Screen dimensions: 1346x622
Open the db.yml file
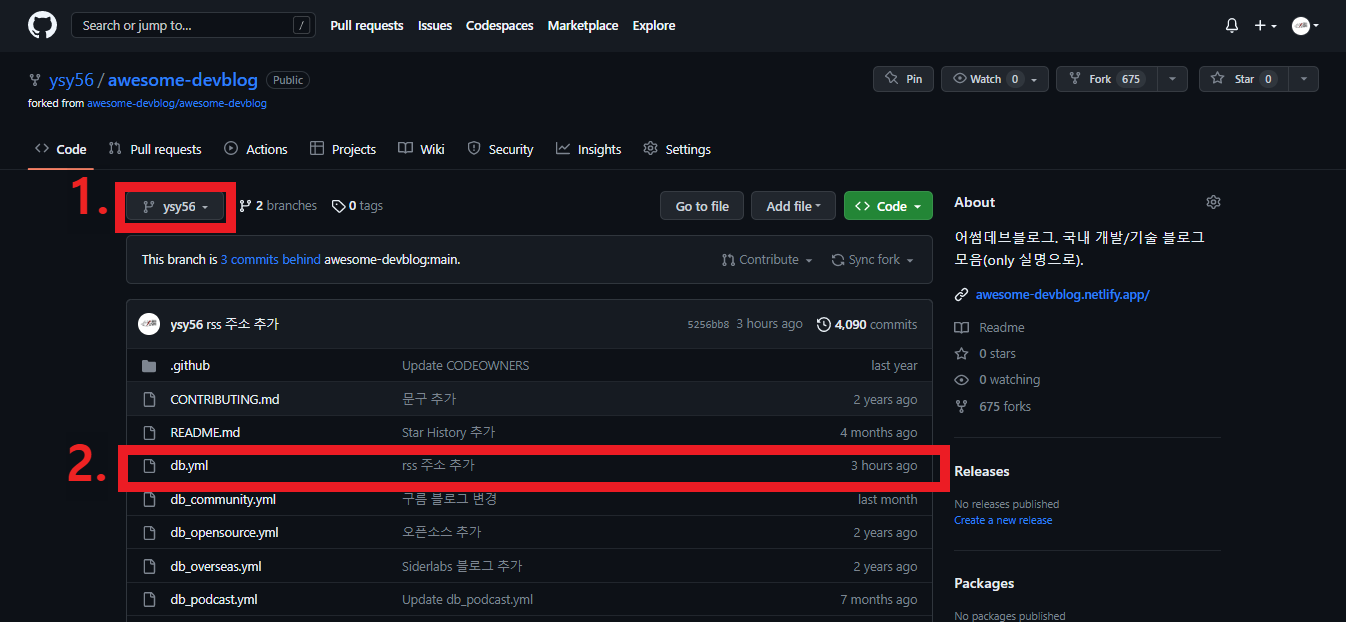point(189,466)
